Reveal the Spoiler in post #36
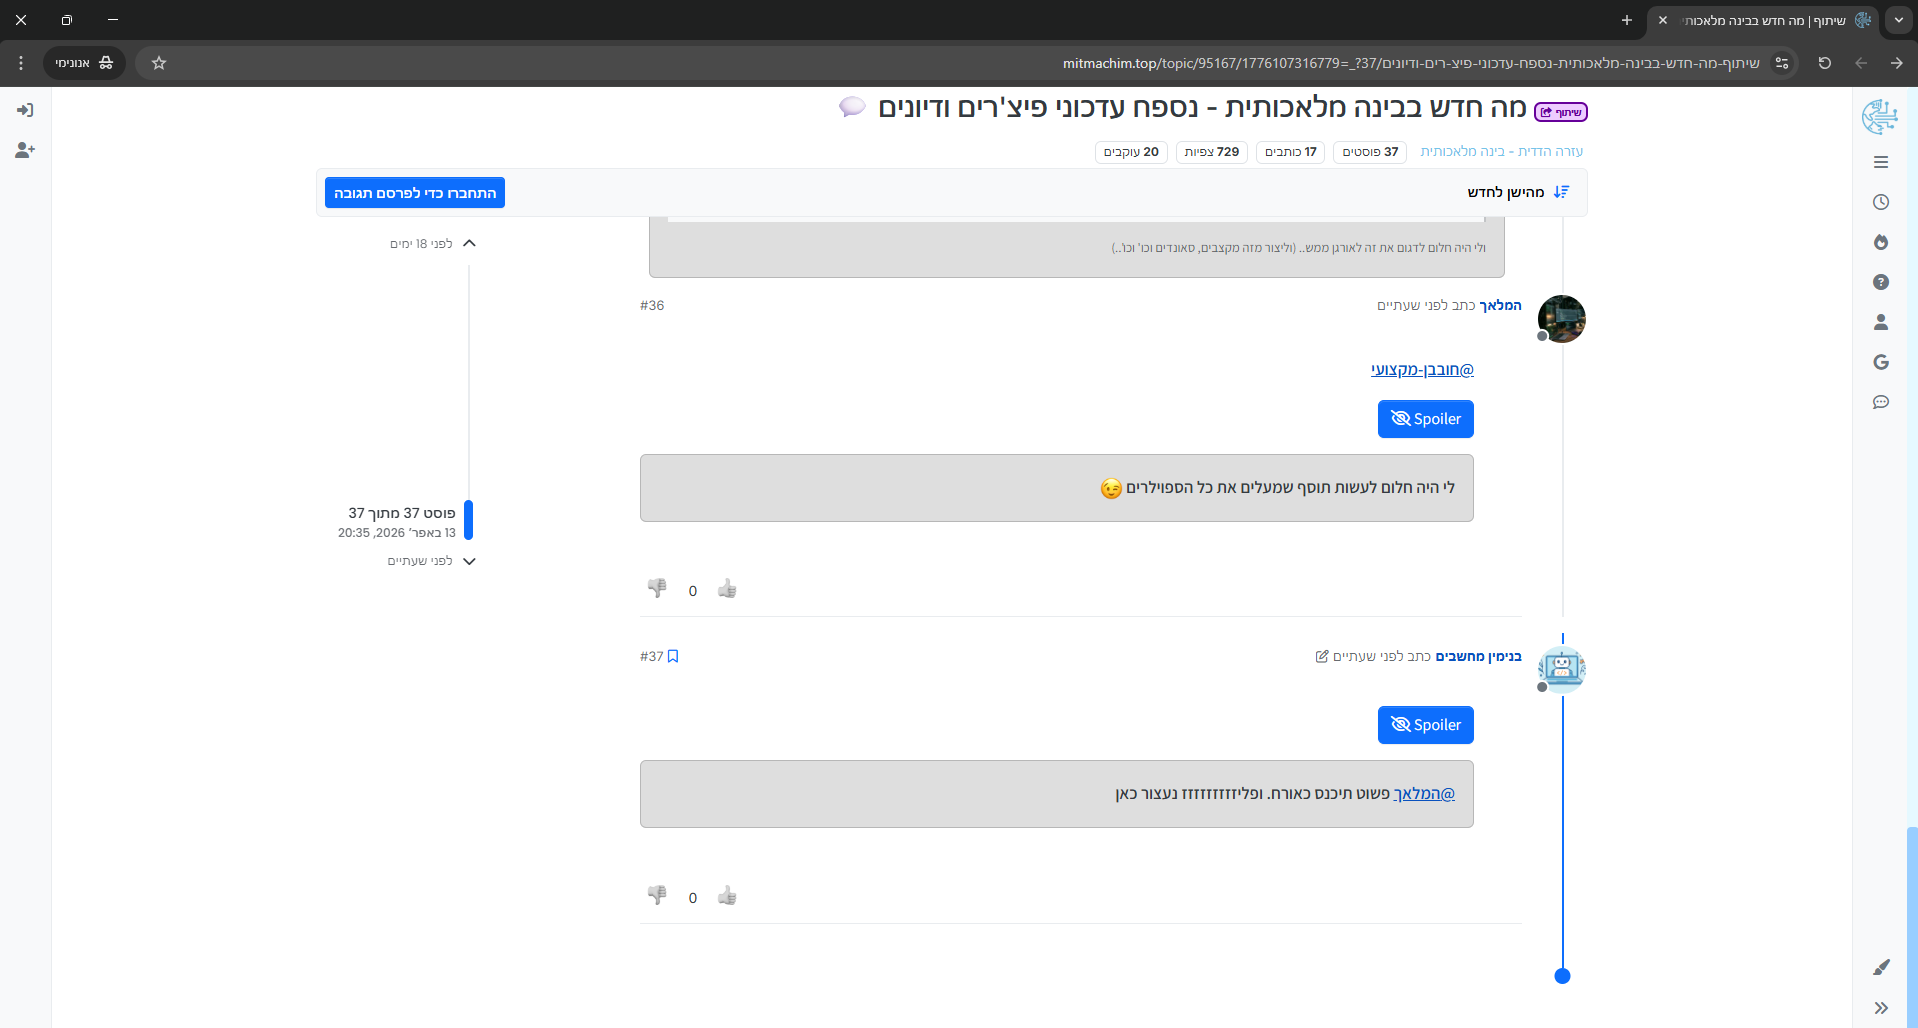Image resolution: width=1918 pixels, height=1028 pixels. pos(1425,419)
